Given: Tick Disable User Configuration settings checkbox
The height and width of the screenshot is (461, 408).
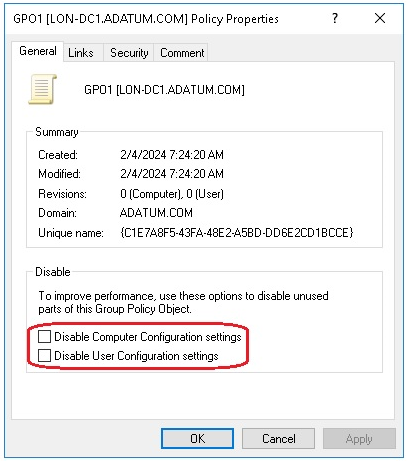Looking at the screenshot, I should click(x=44, y=356).
